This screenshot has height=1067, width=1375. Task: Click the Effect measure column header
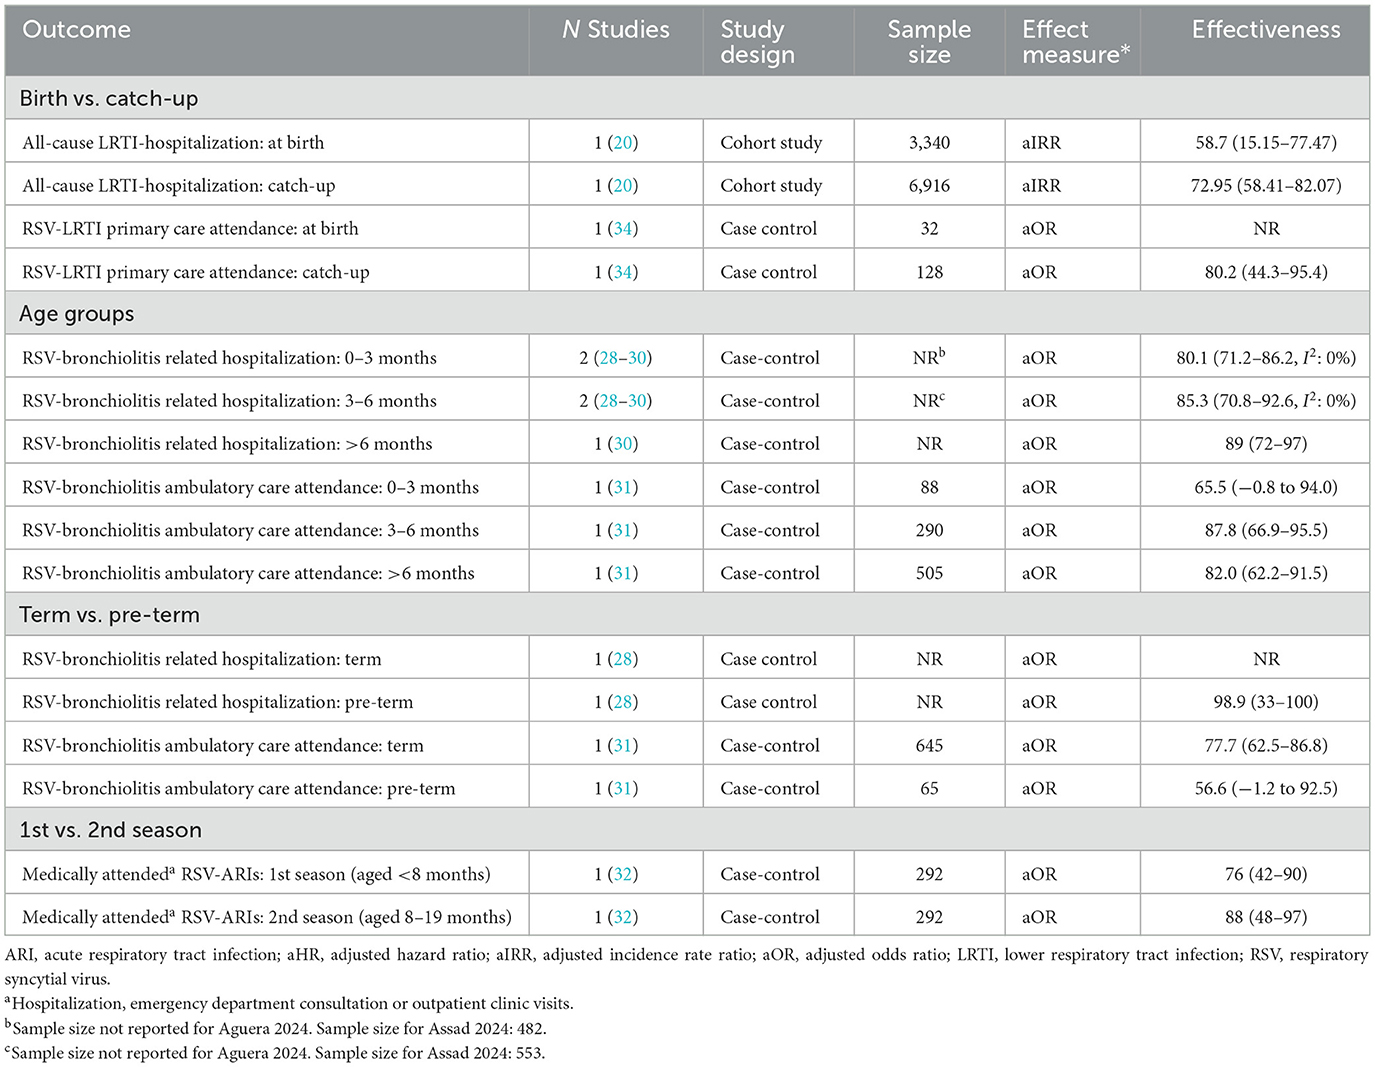coord(1075,42)
